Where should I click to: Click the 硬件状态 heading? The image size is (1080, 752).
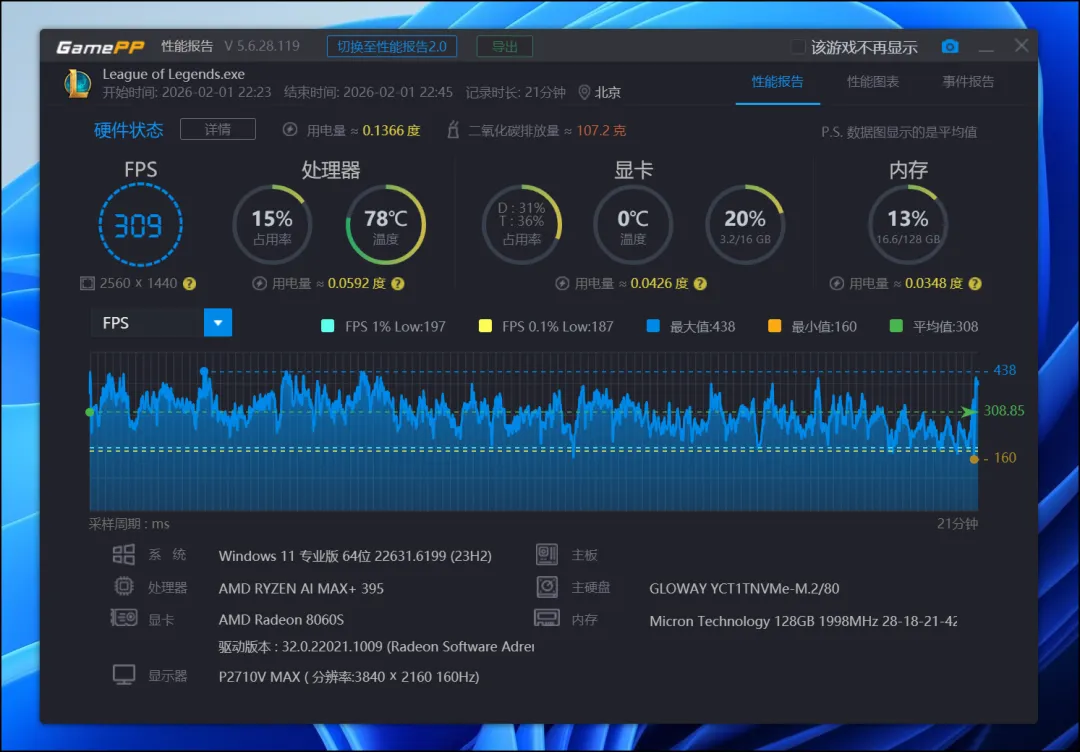(129, 130)
